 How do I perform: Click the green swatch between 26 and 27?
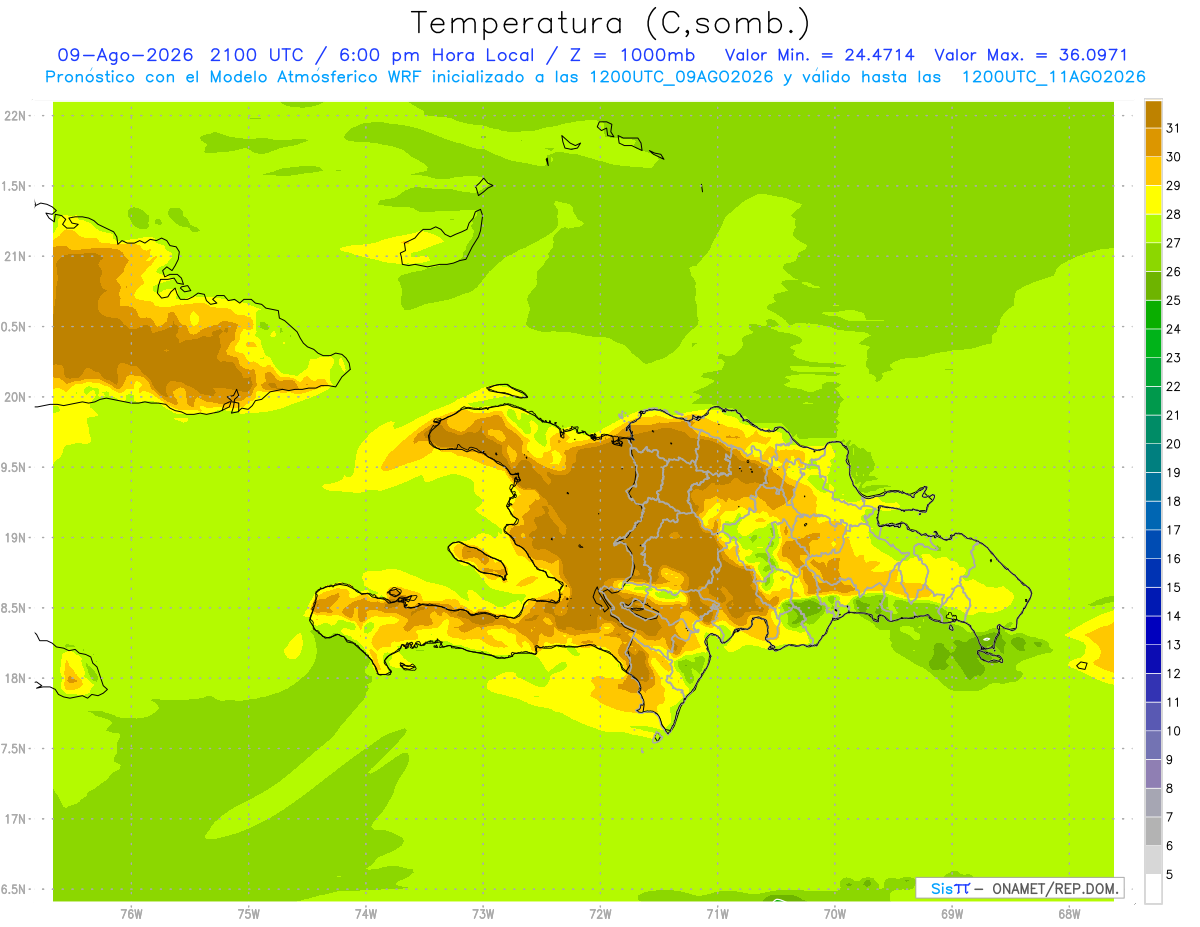pos(1153,257)
